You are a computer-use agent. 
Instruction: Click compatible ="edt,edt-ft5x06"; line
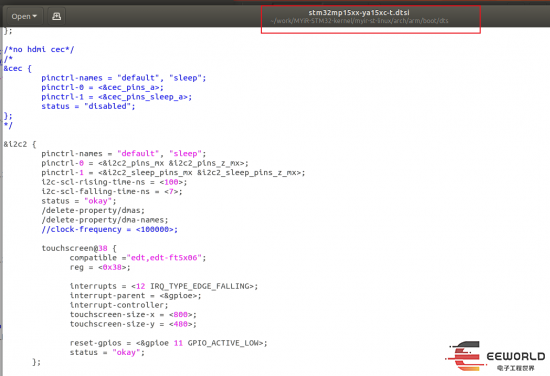pos(138,258)
